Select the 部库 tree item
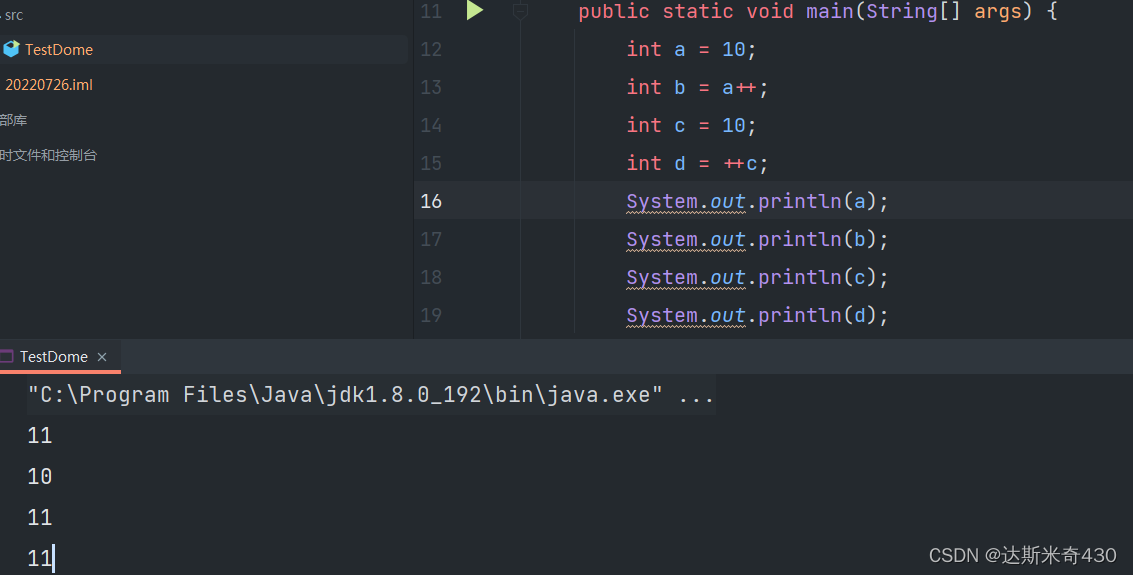The width and height of the screenshot is (1133, 575). (x=13, y=120)
